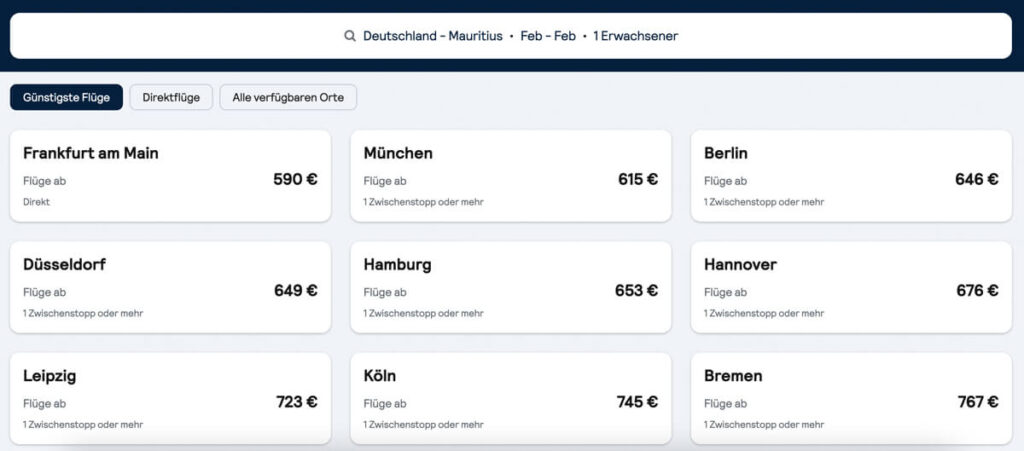
Task: Click the 646 € Berlin price
Action: 976,179
